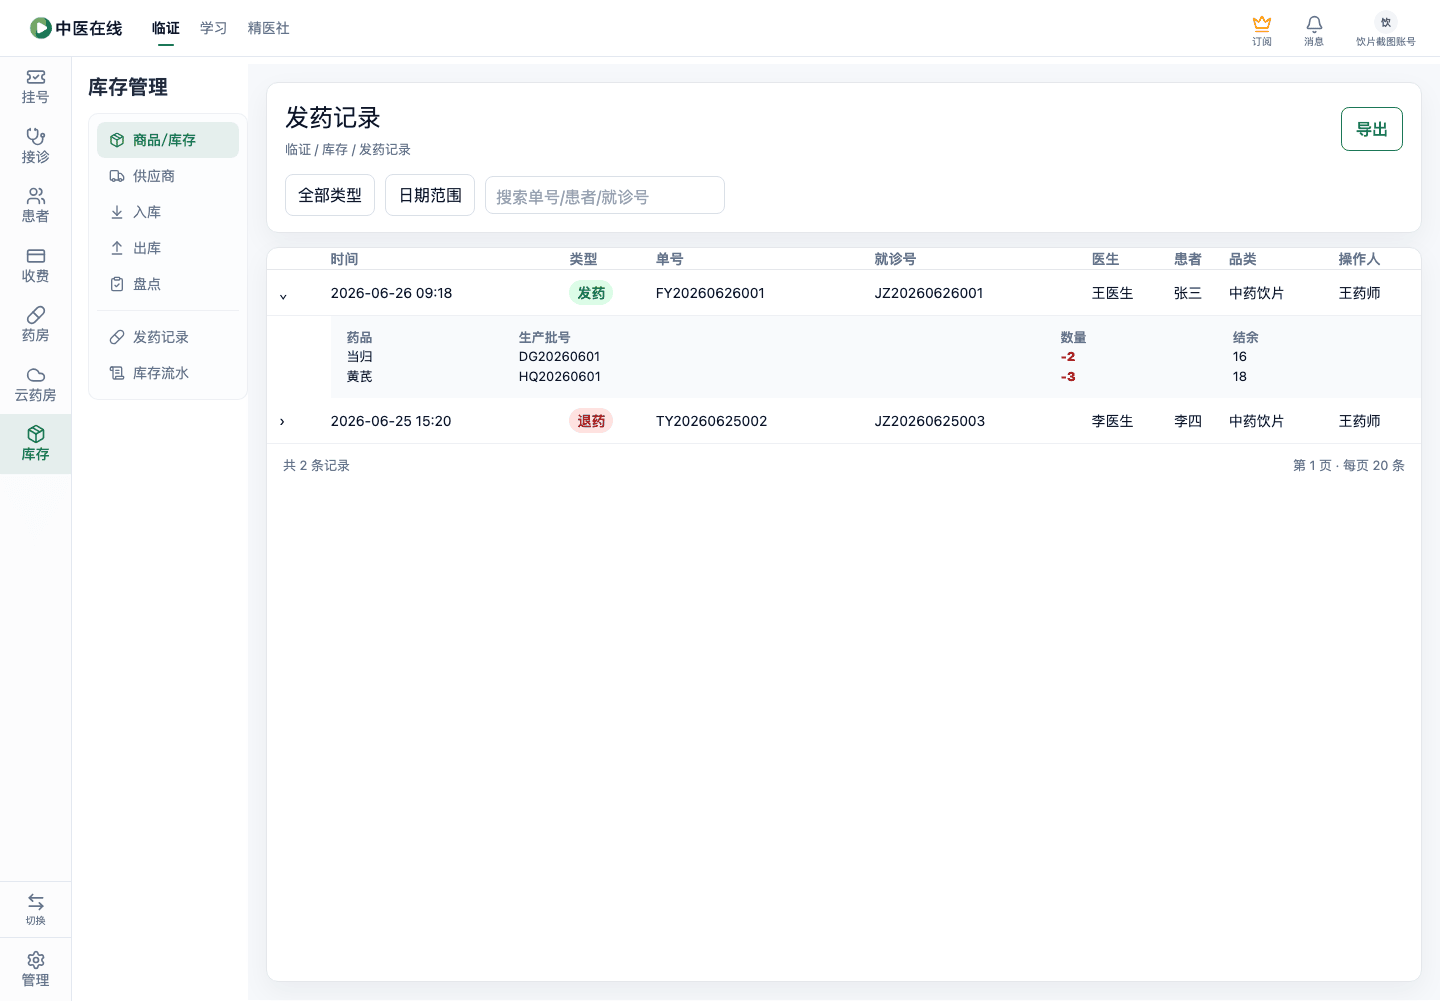Click the 就诊号 column header
The width and height of the screenshot is (1440, 1001).
pos(896,259)
